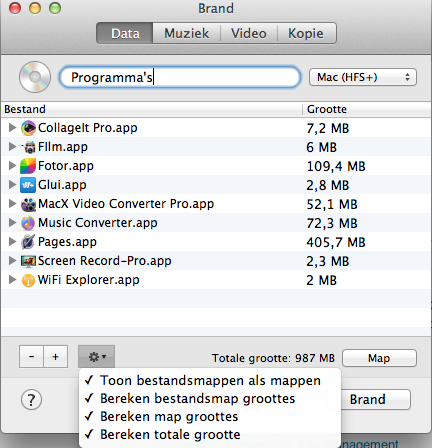The image size is (432, 448).
Task: Add files with the plus button
Action: click(56, 357)
